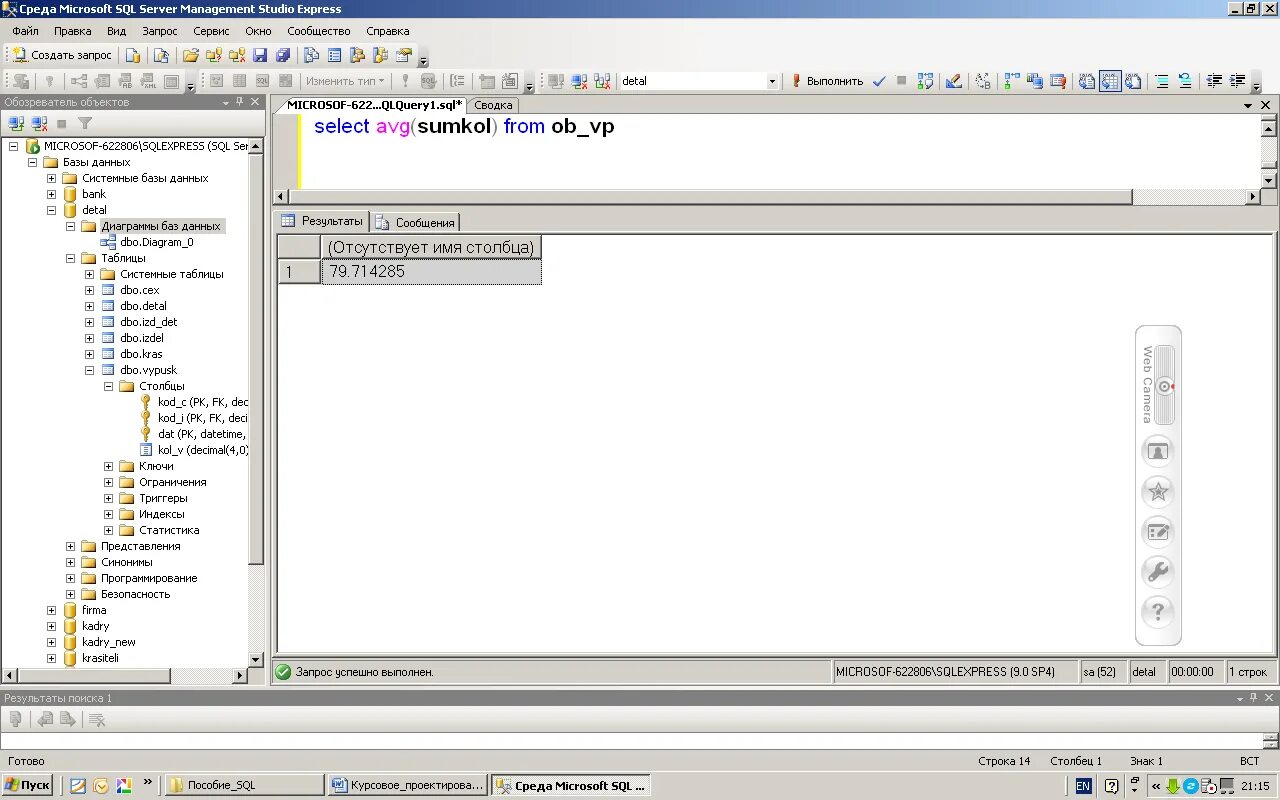Select the kol_v column
Image resolution: width=1280 pixels, height=800 pixels.
point(203,450)
